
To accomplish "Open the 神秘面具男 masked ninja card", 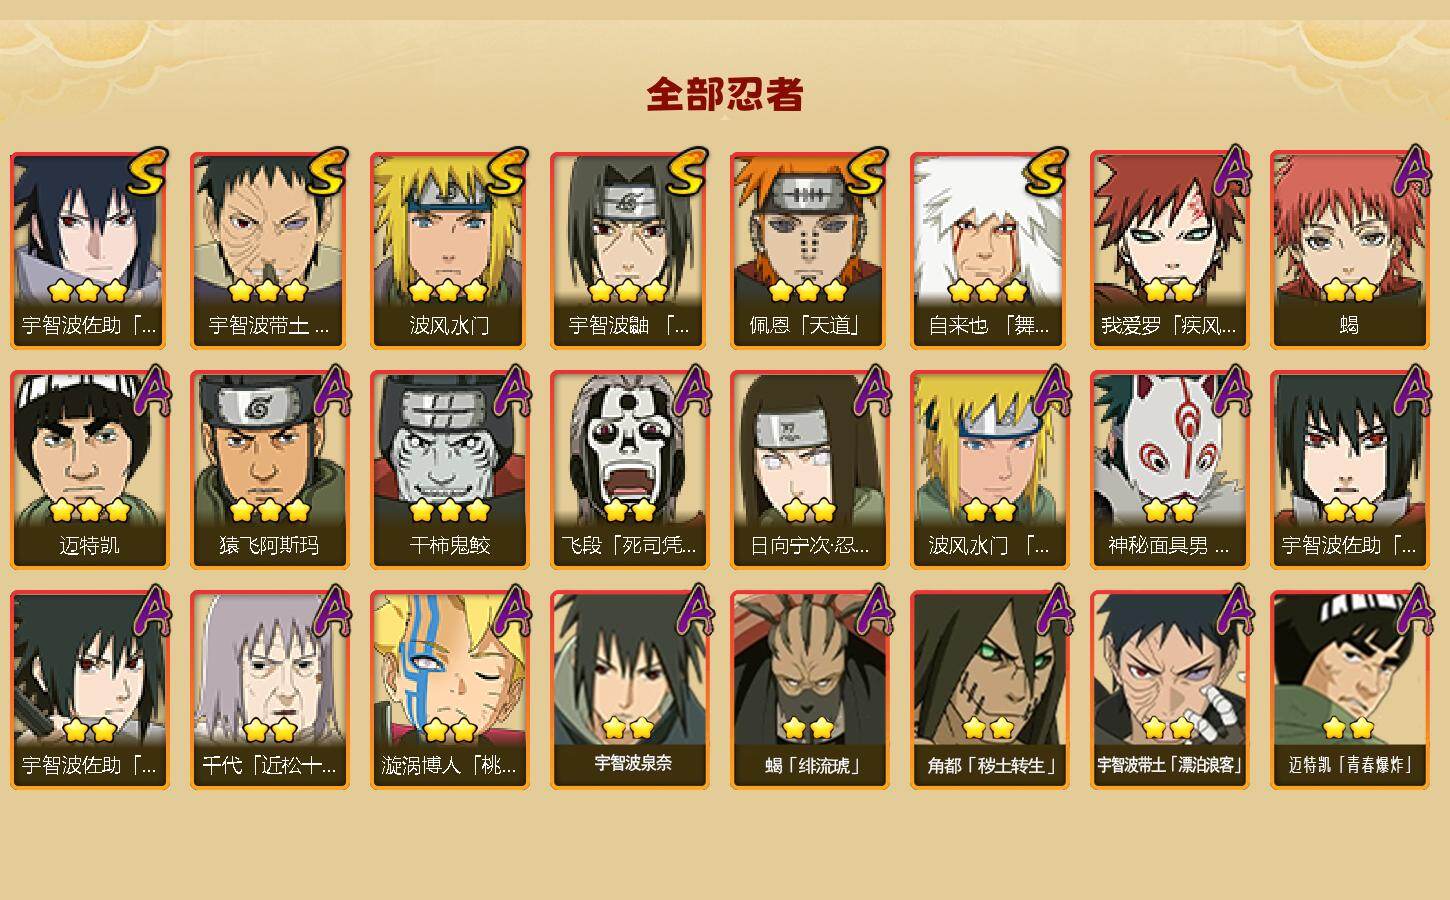I will tap(1169, 470).
